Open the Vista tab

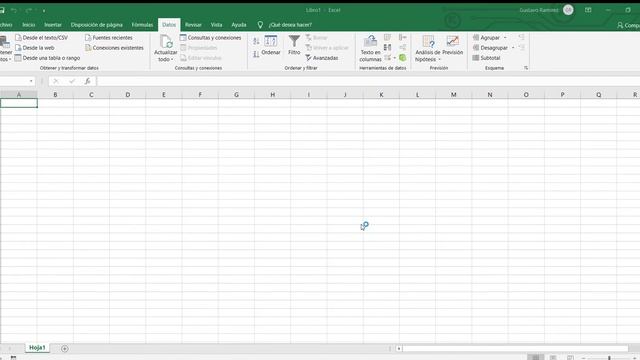[216, 25]
